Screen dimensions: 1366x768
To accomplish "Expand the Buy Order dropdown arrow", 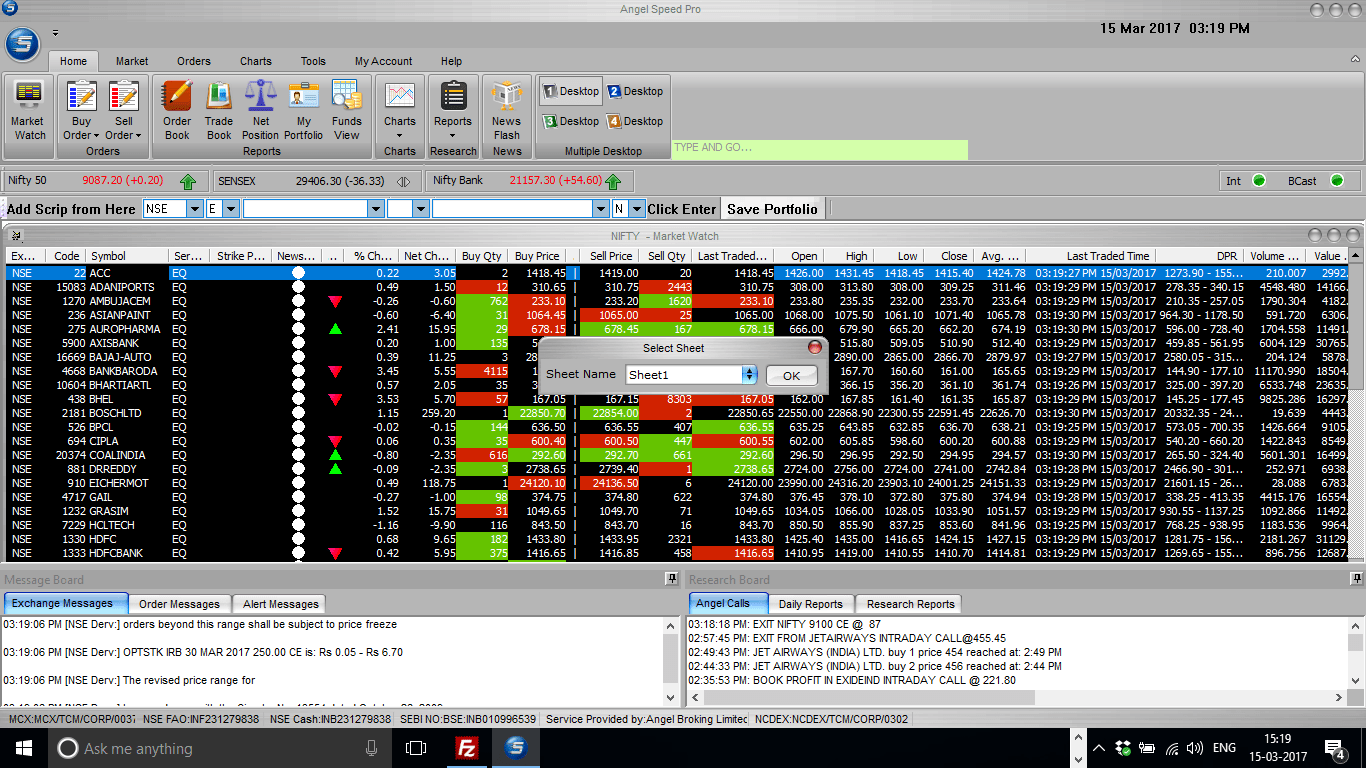I will tap(96, 136).
